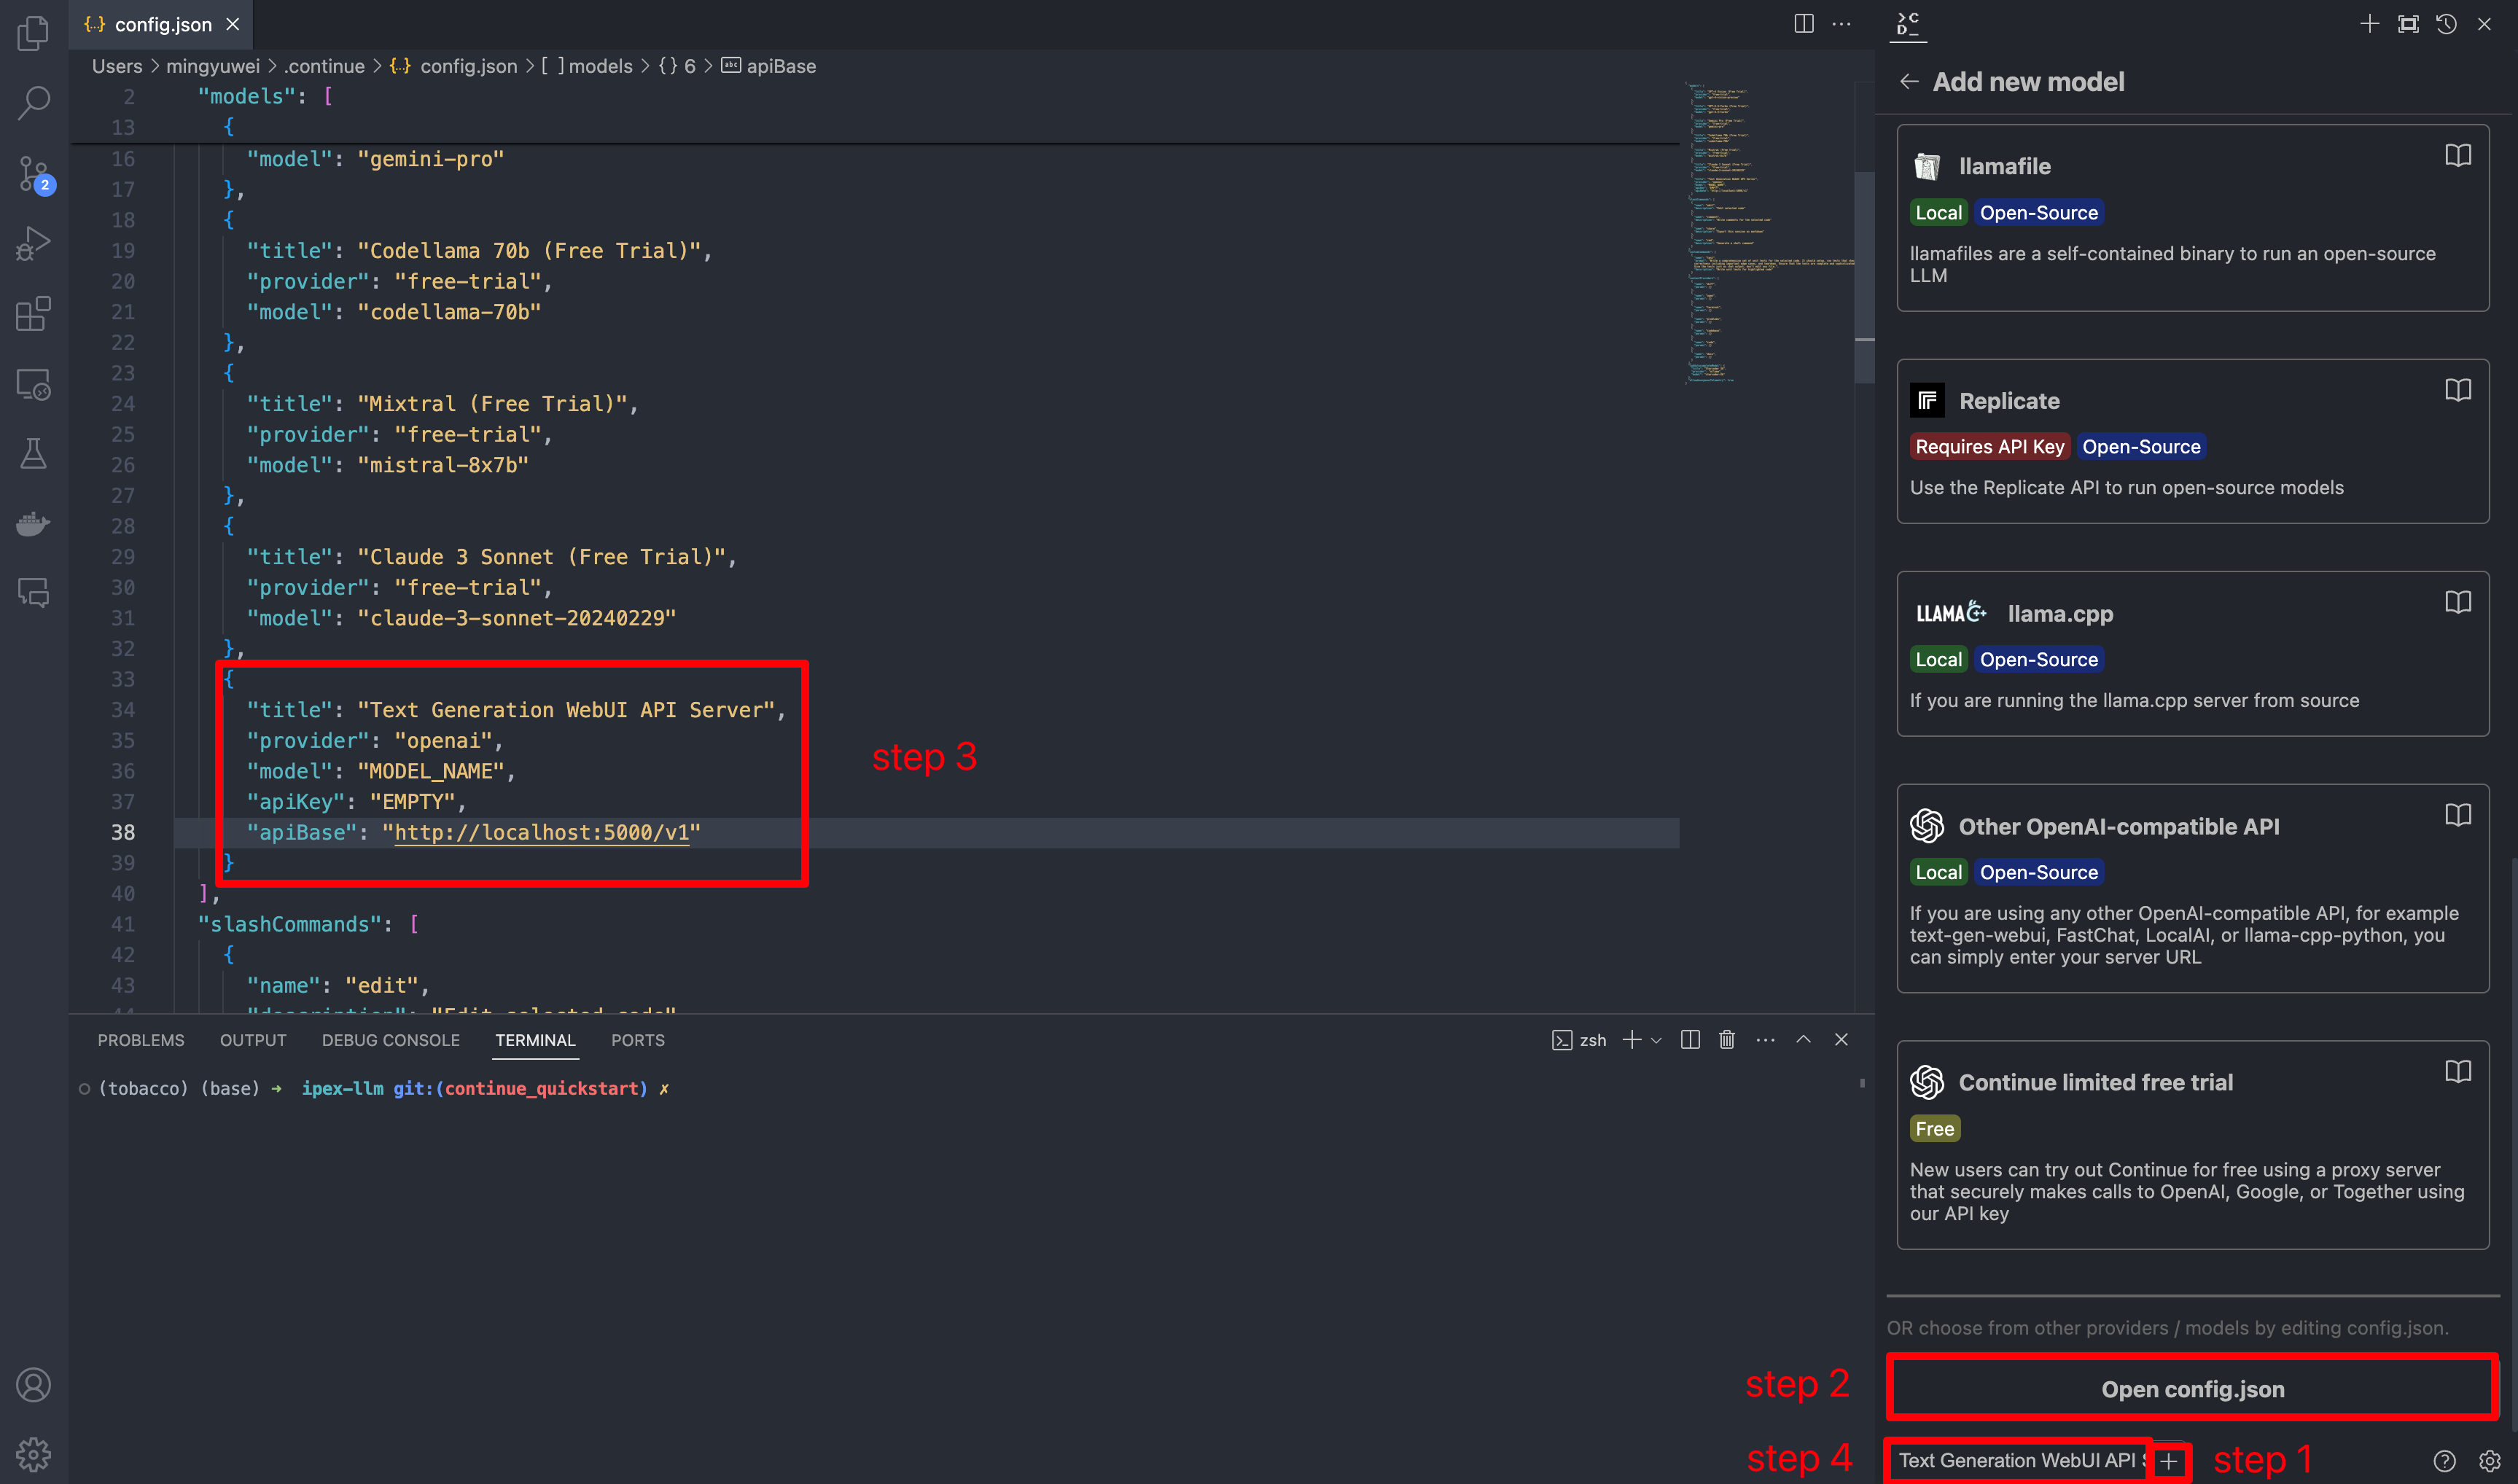Image resolution: width=2518 pixels, height=1484 pixels.
Task: Click line 41 "slashCommands" key
Action: [x=290, y=924]
